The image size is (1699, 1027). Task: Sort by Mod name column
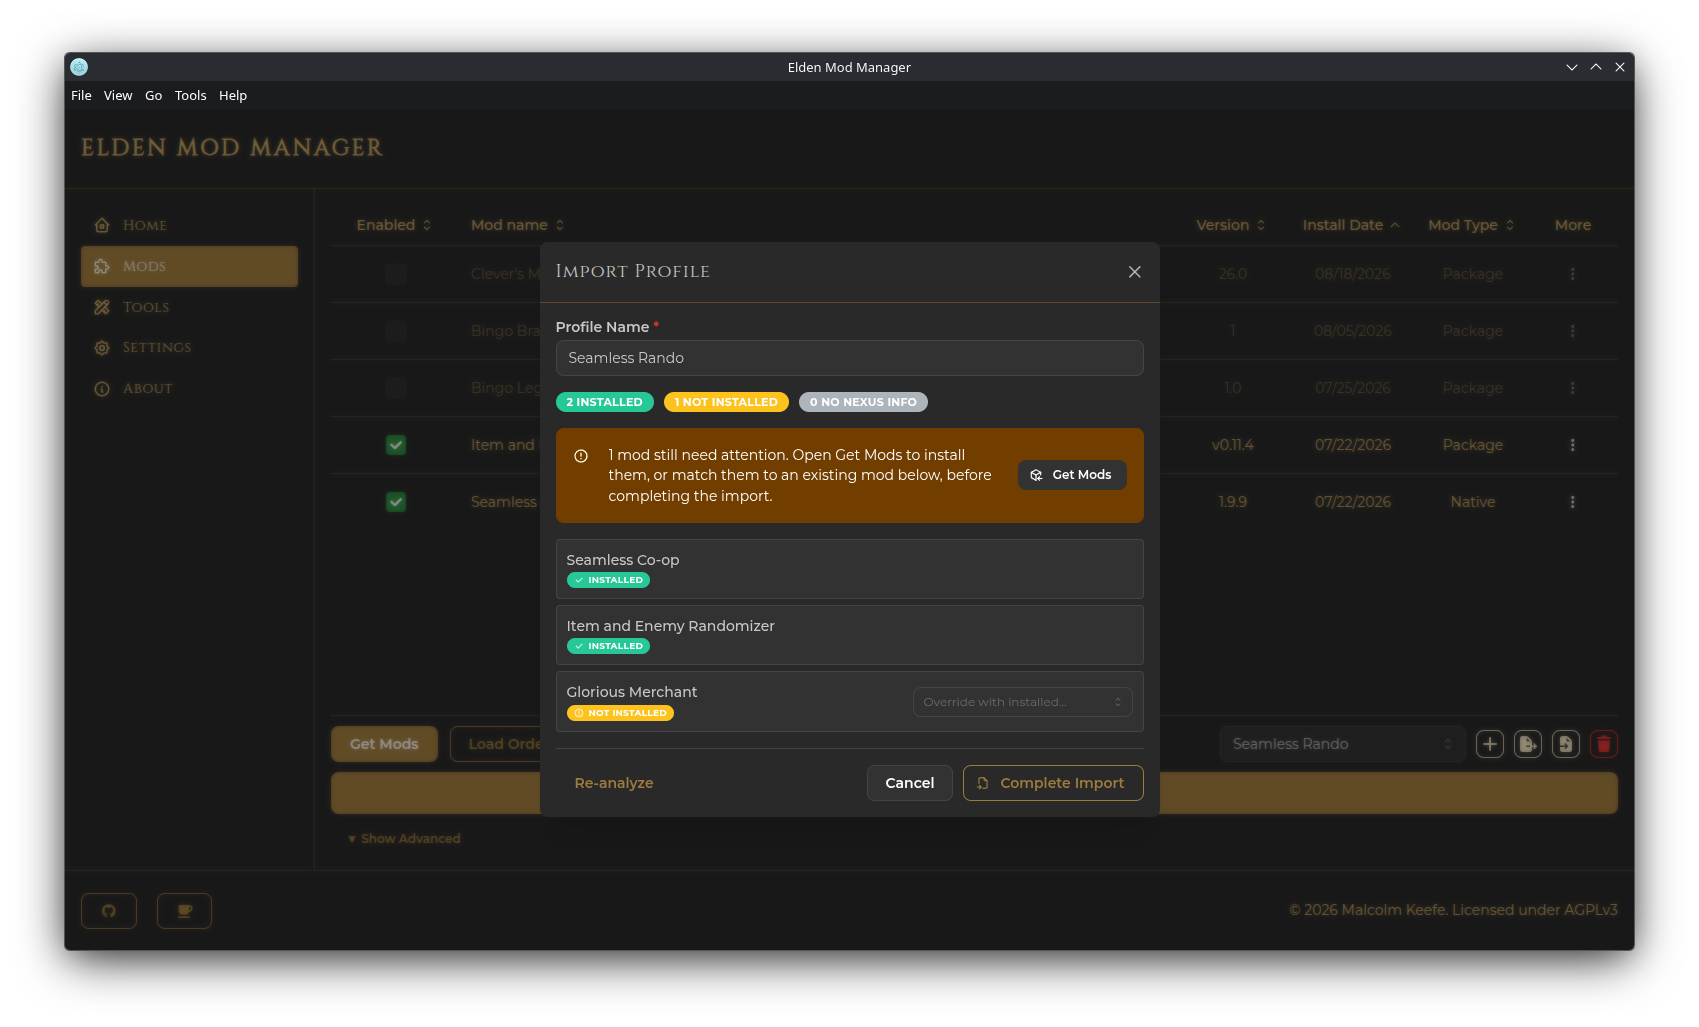click(518, 225)
